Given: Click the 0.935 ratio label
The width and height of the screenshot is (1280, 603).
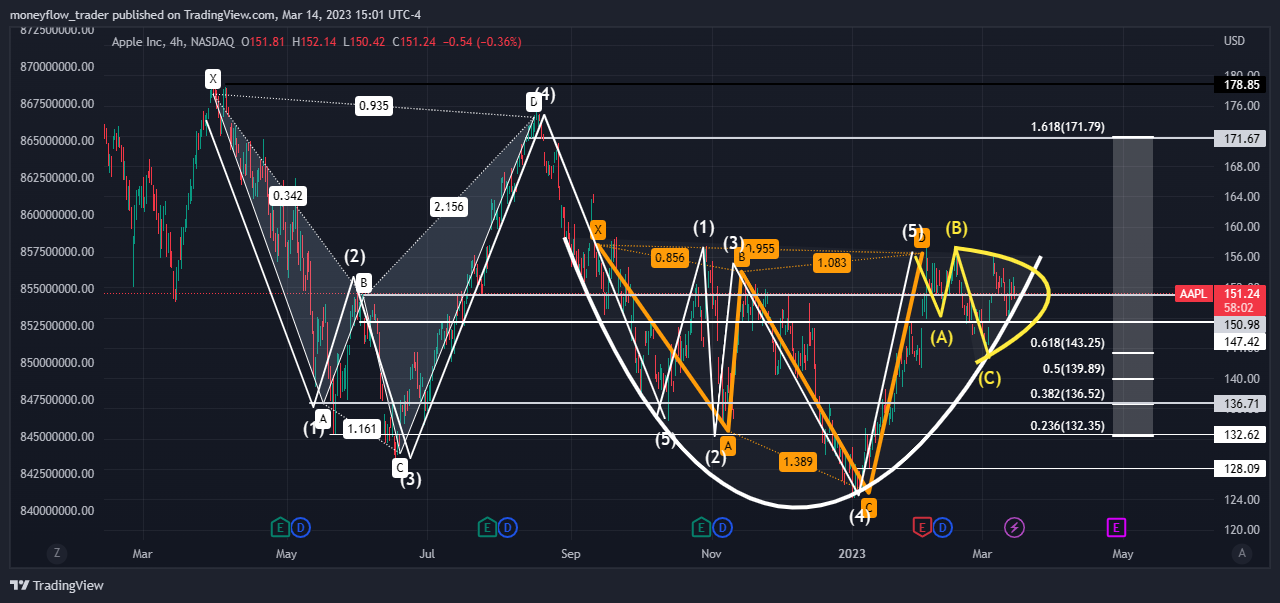Looking at the screenshot, I should click(x=373, y=105).
